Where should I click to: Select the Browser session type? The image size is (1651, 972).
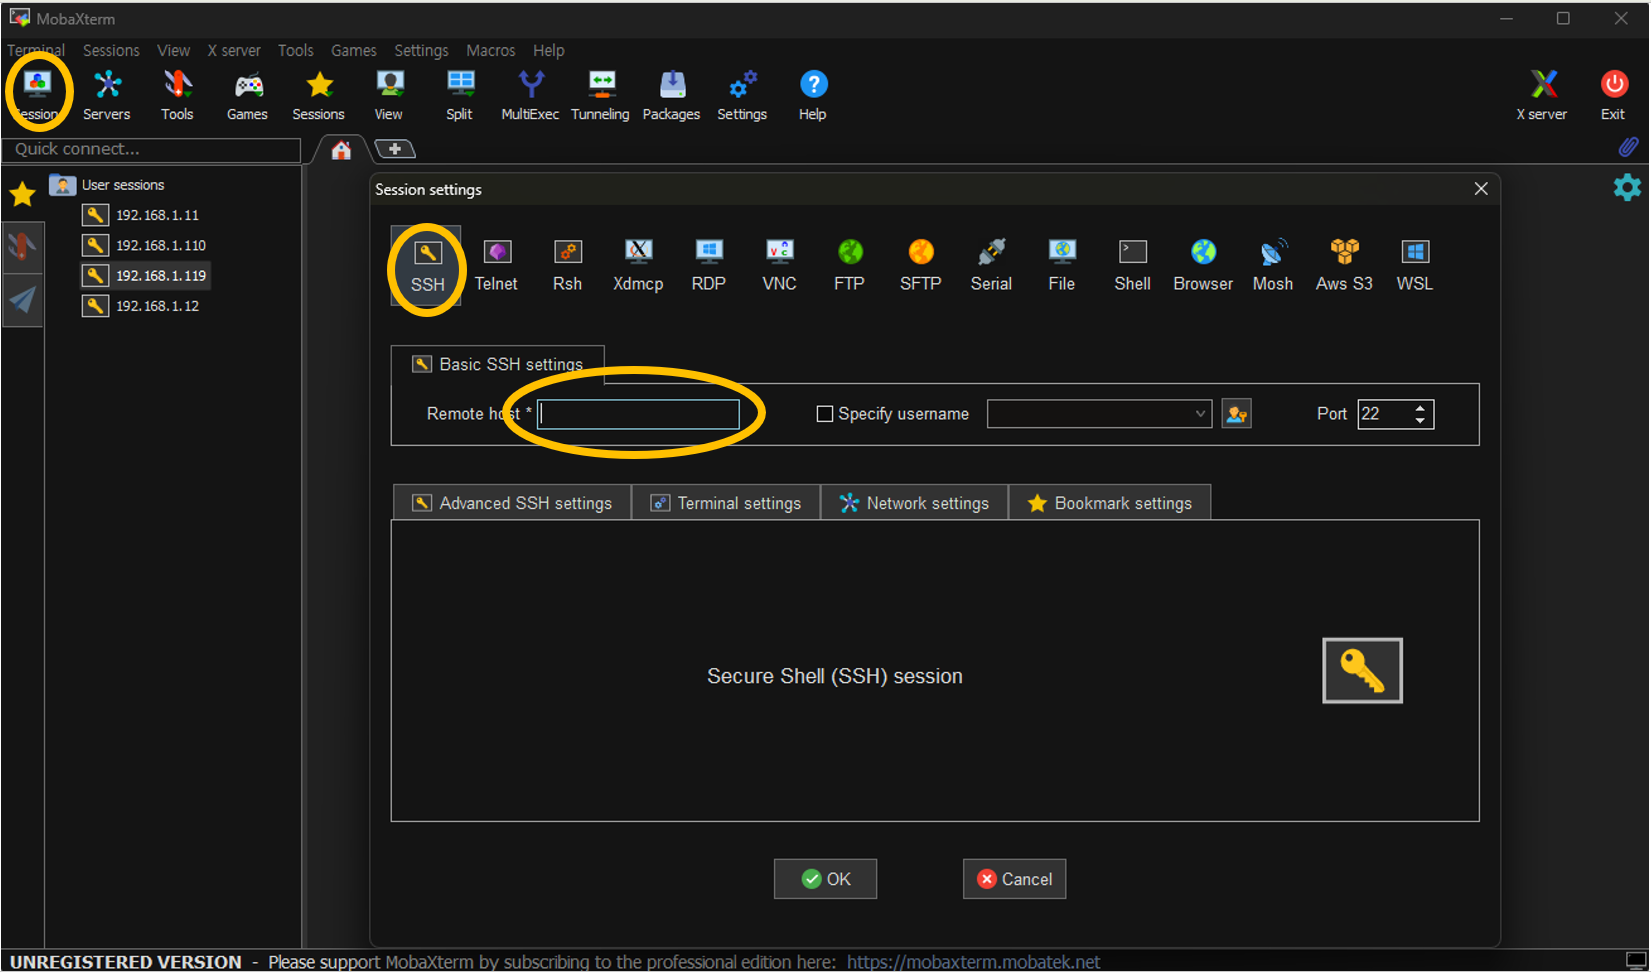[x=1203, y=266]
